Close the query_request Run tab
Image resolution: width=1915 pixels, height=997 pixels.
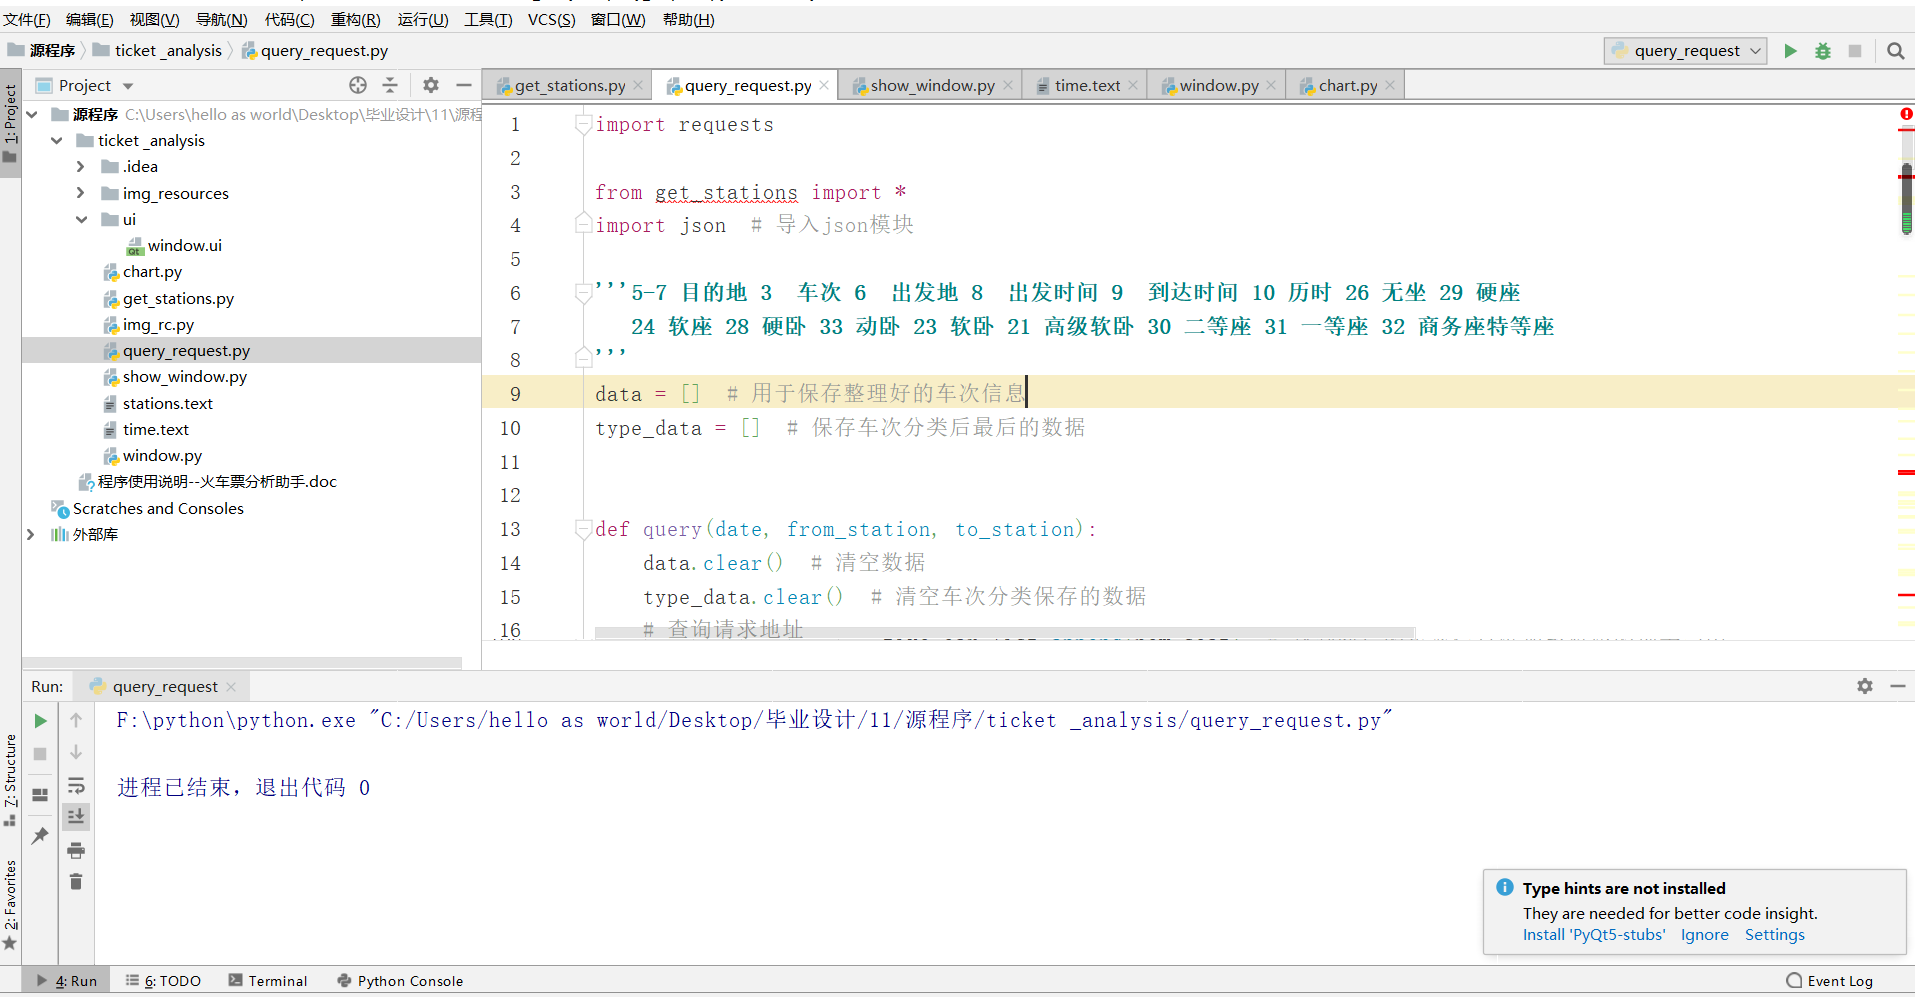tap(231, 687)
